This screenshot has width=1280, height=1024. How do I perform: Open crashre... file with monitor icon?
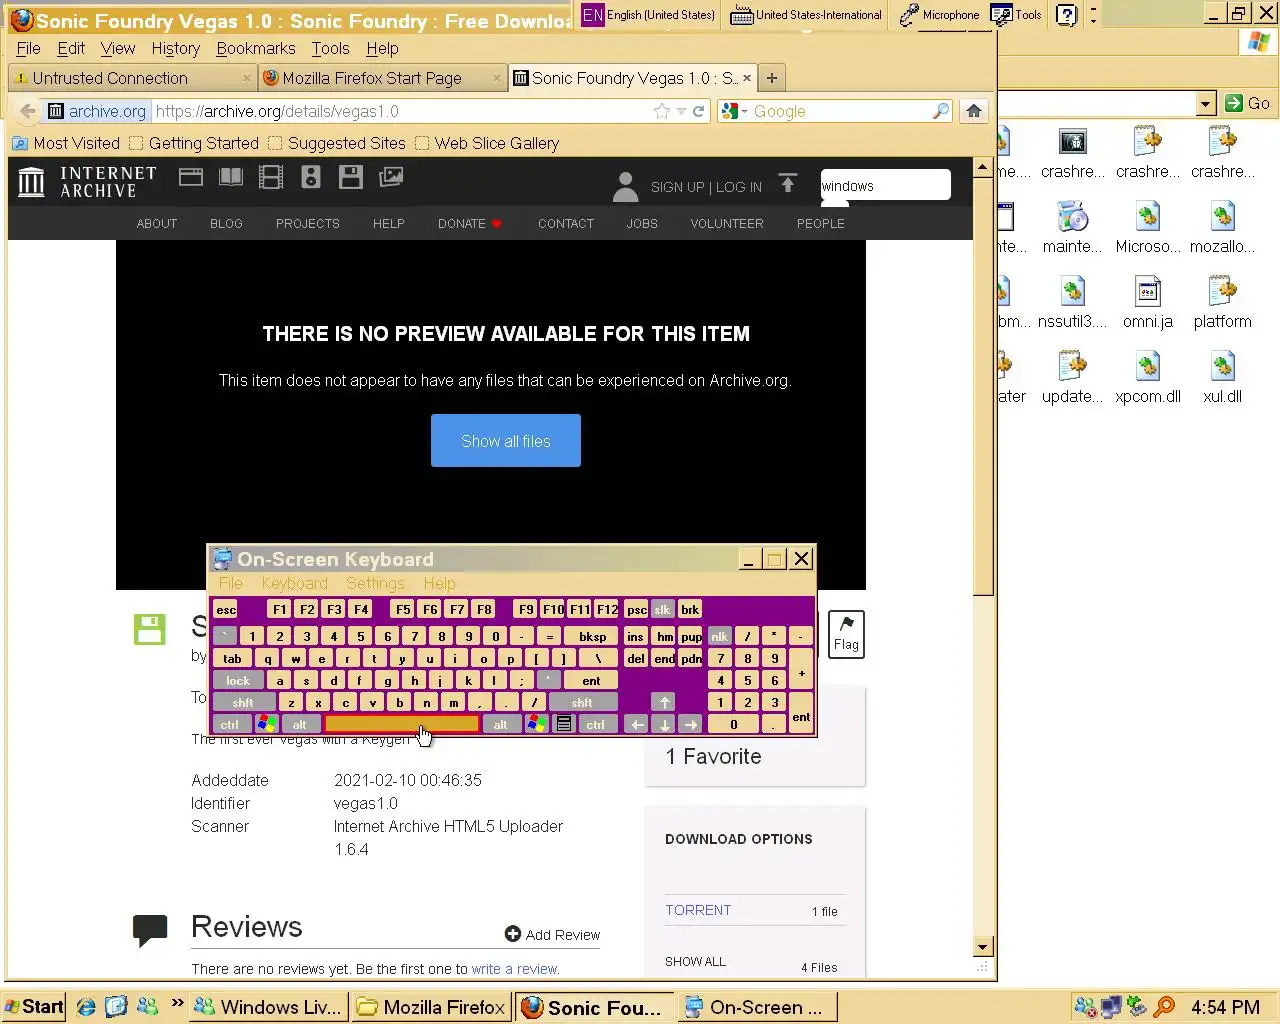(1073, 142)
